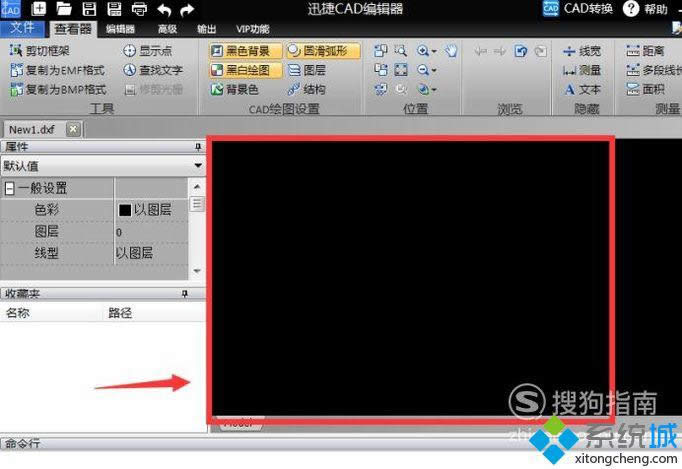The width and height of the screenshot is (682, 469).
Task: Print with the printer icon
Action: 139,9
